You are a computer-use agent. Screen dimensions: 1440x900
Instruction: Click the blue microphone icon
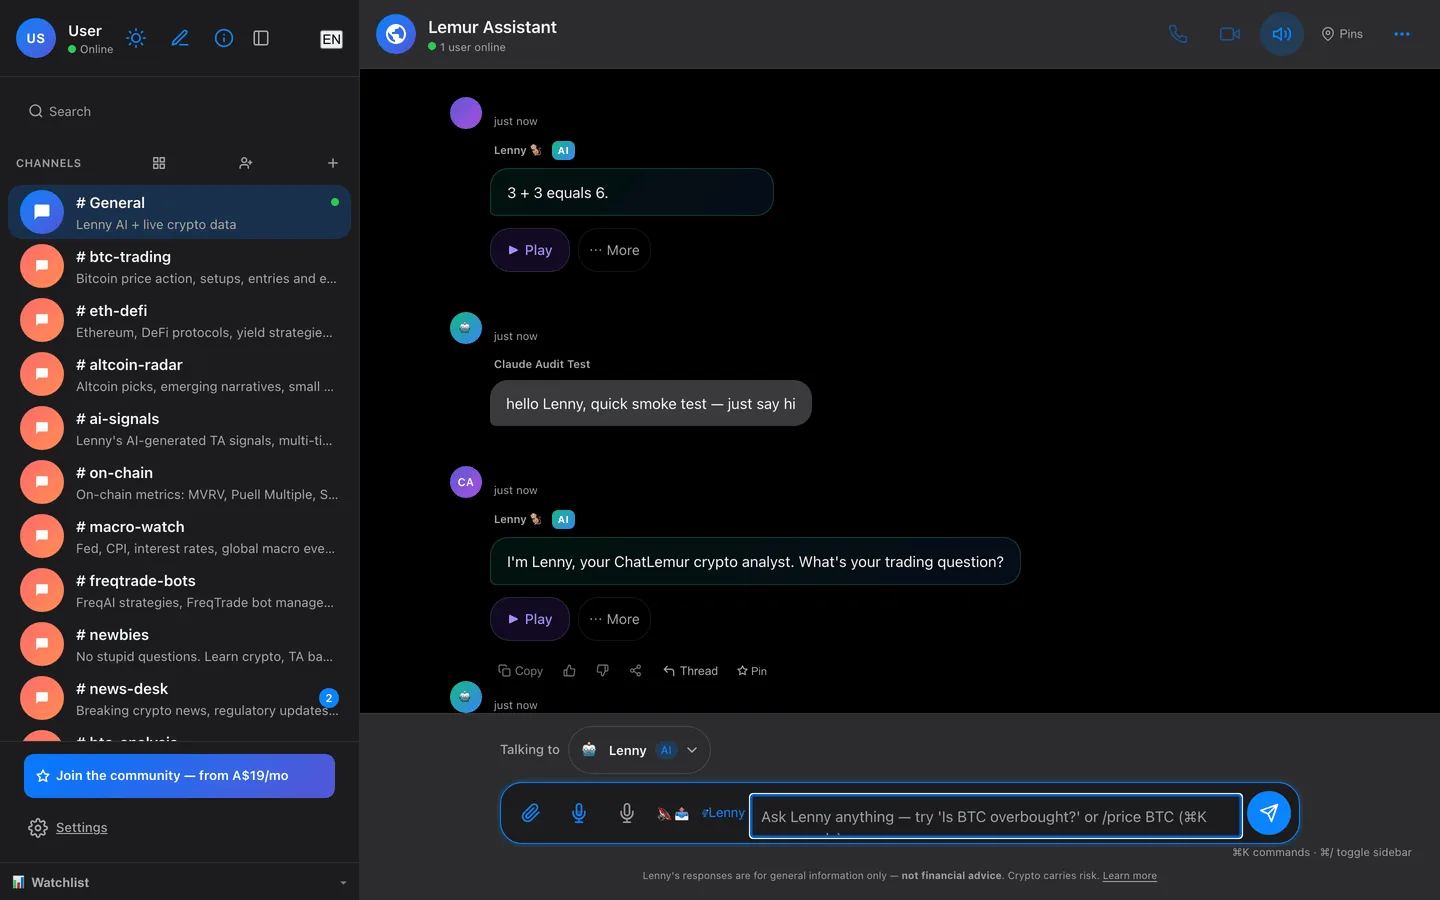point(579,813)
